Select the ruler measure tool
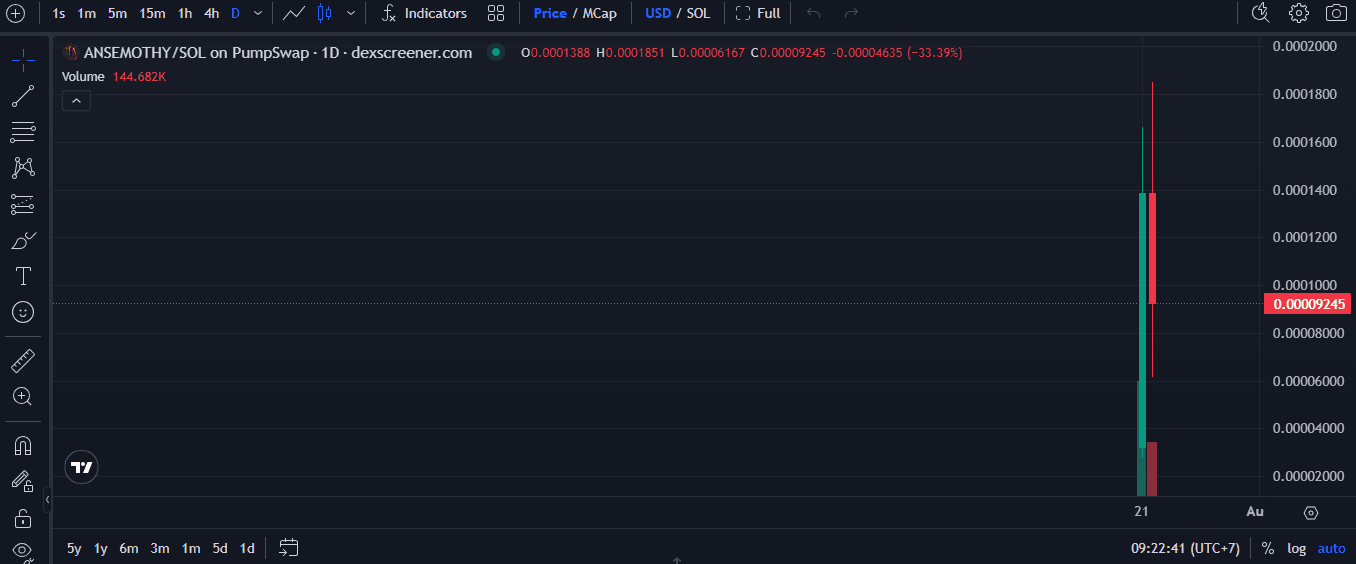Image resolution: width=1356 pixels, height=564 pixels. click(x=22, y=360)
